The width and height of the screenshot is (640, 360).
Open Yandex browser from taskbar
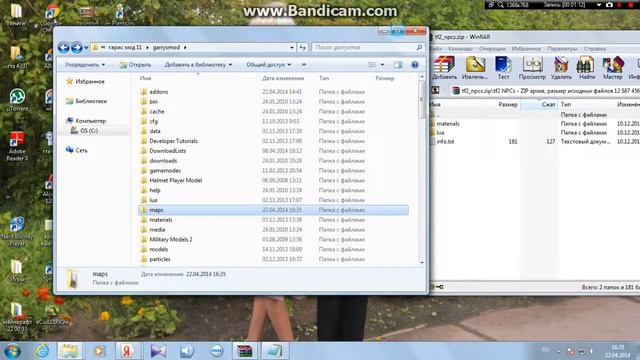coord(127,351)
